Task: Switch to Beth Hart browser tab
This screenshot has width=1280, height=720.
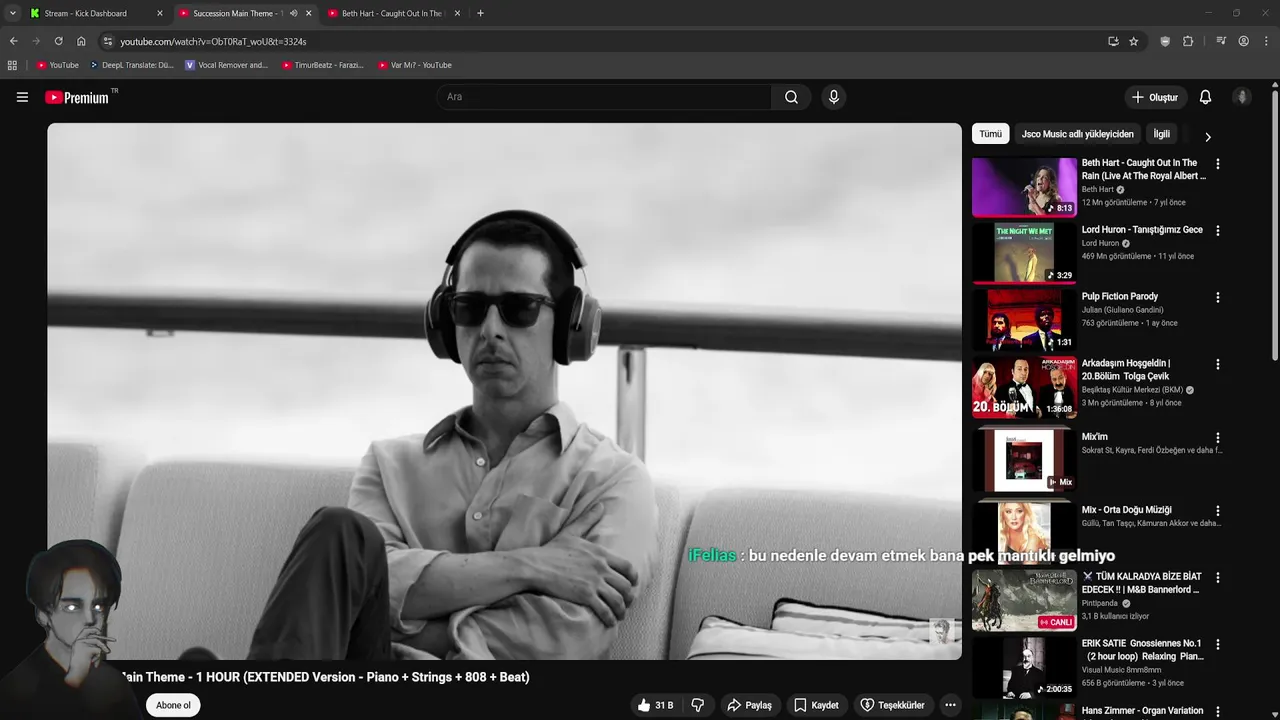Action: click(x=393, y=13)
